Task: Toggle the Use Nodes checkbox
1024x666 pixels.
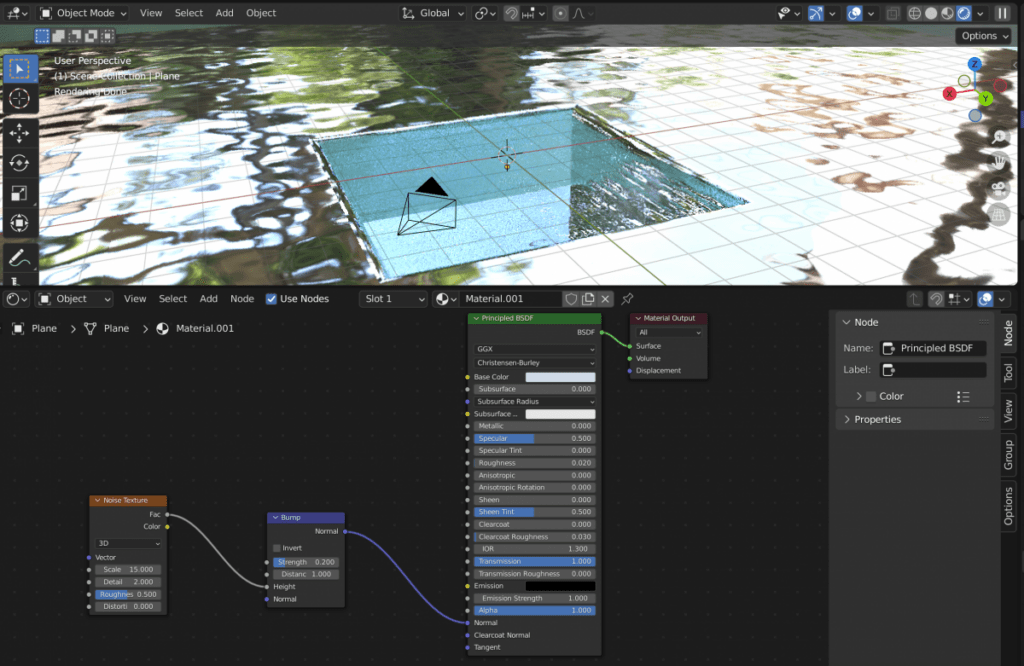Action: click(271, 299)
